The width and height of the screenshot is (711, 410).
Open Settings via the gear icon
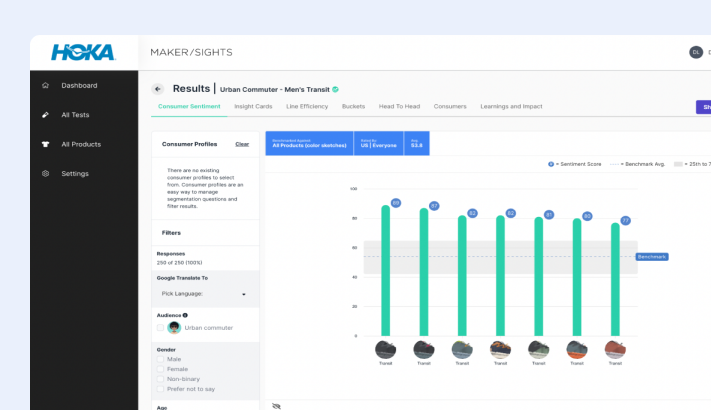[45, 174]
